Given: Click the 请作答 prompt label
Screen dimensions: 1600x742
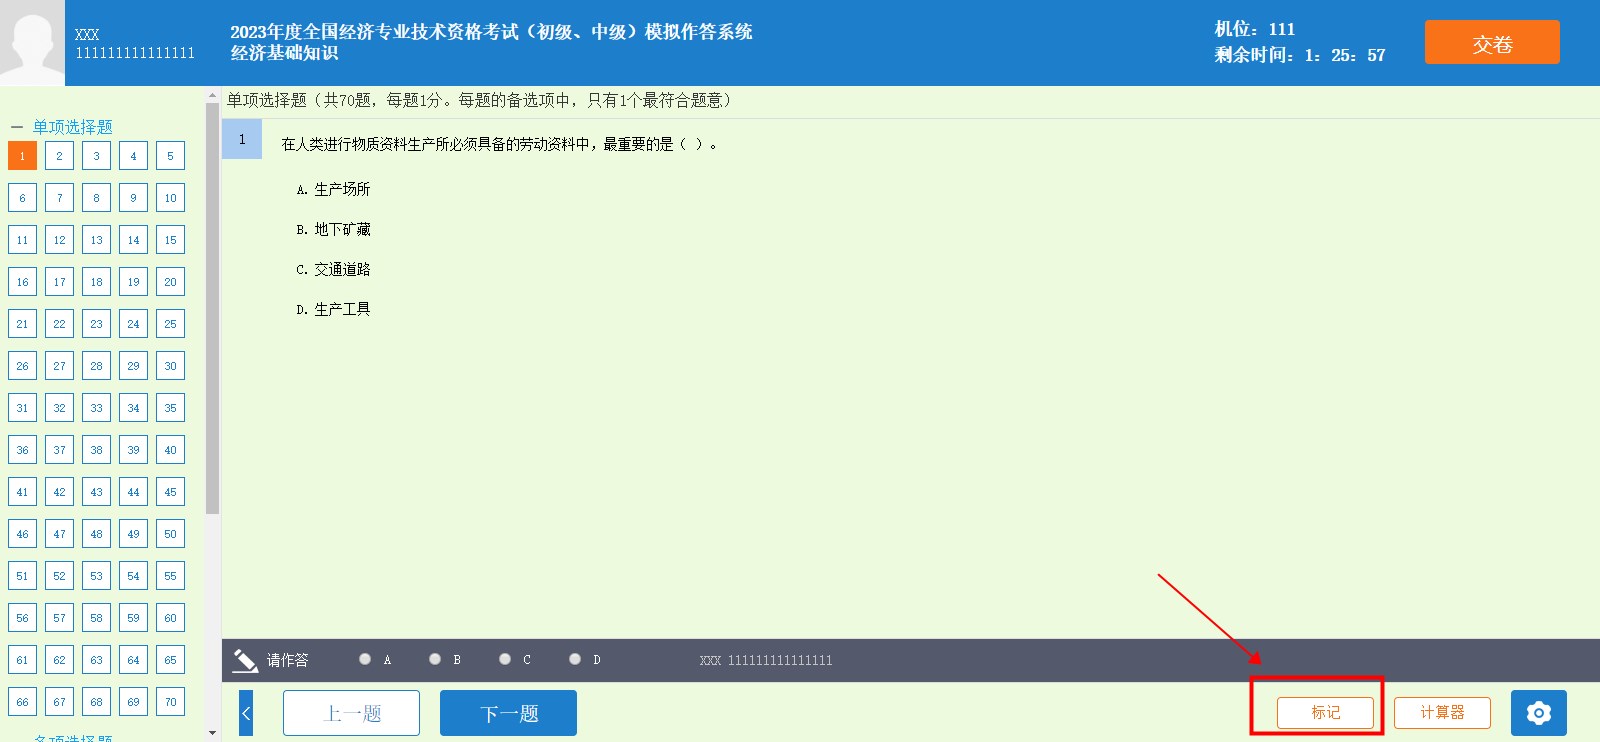Looking at the screenshot, I should coord(287,660).
